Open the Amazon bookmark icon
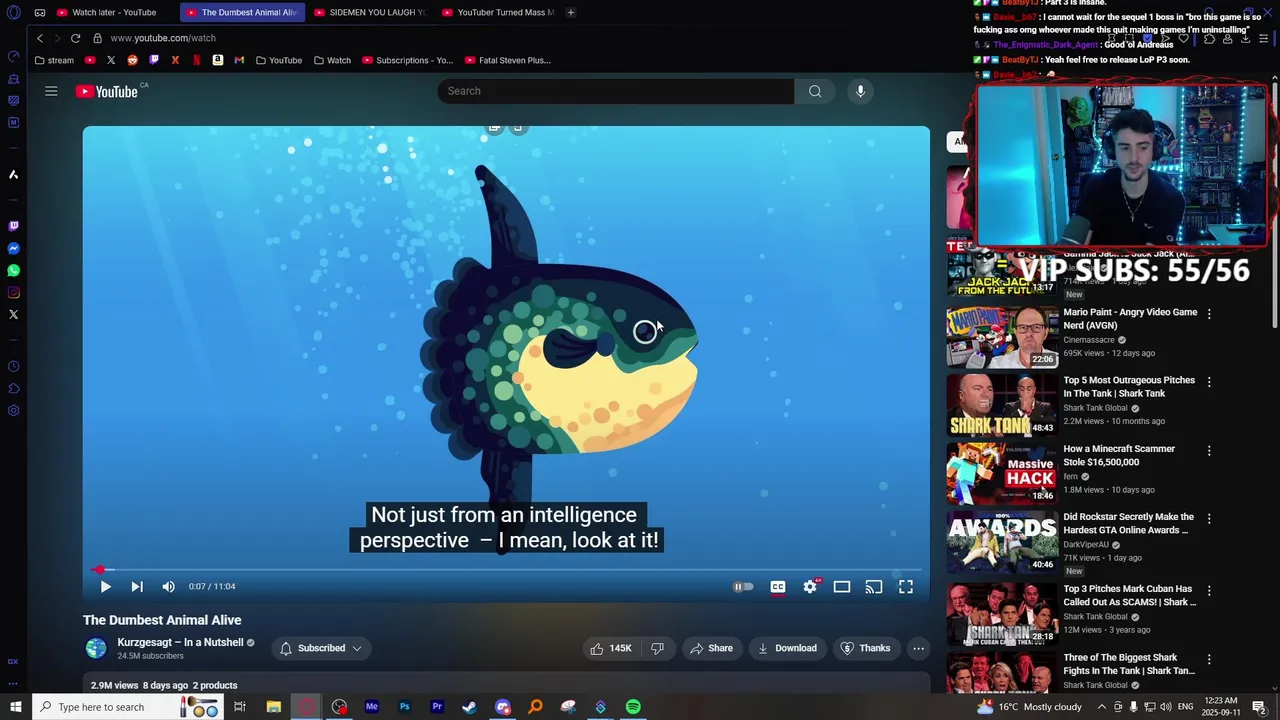This screenshot has height=720, width=1280. (x=217, y=60)
